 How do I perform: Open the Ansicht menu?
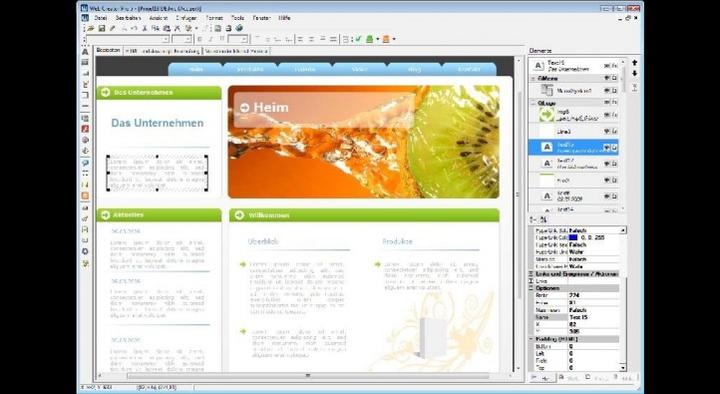point(158,18)
